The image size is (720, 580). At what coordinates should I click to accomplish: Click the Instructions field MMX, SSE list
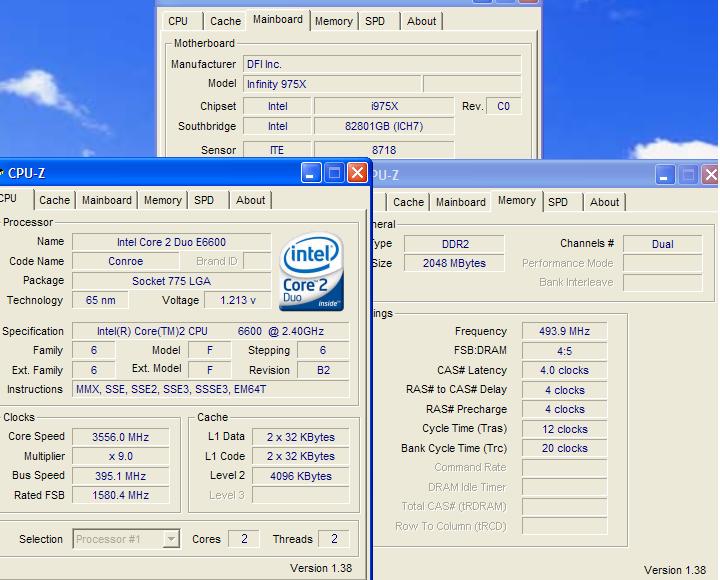coord(211,389)
